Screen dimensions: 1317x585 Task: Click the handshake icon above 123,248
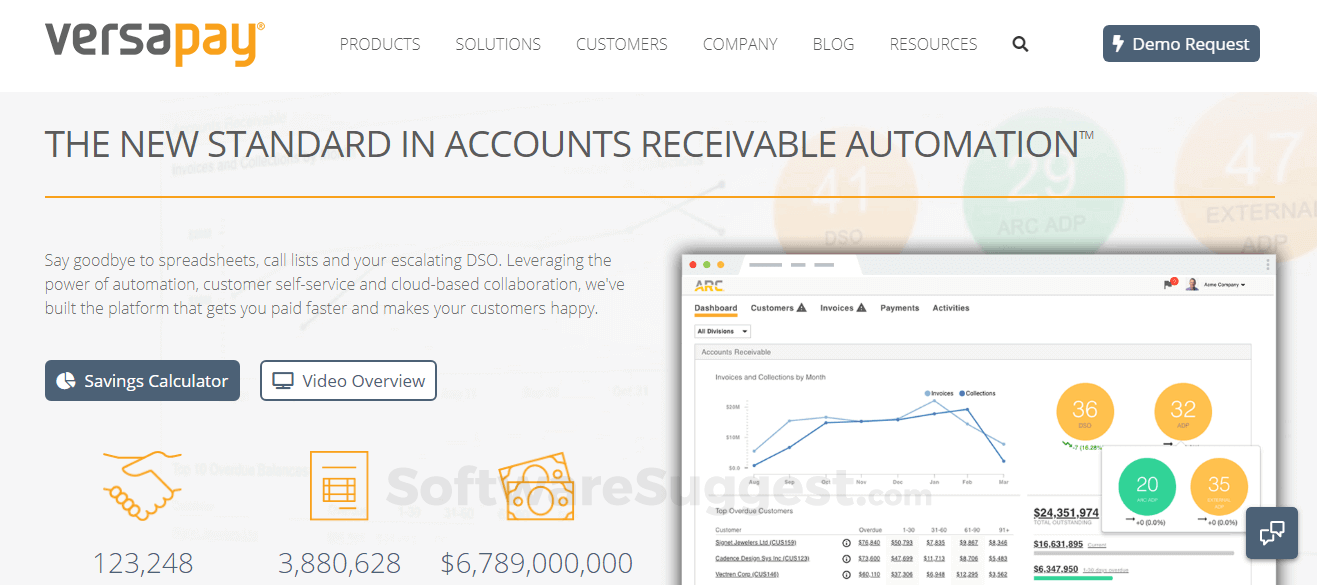click(x=142, y=485)
